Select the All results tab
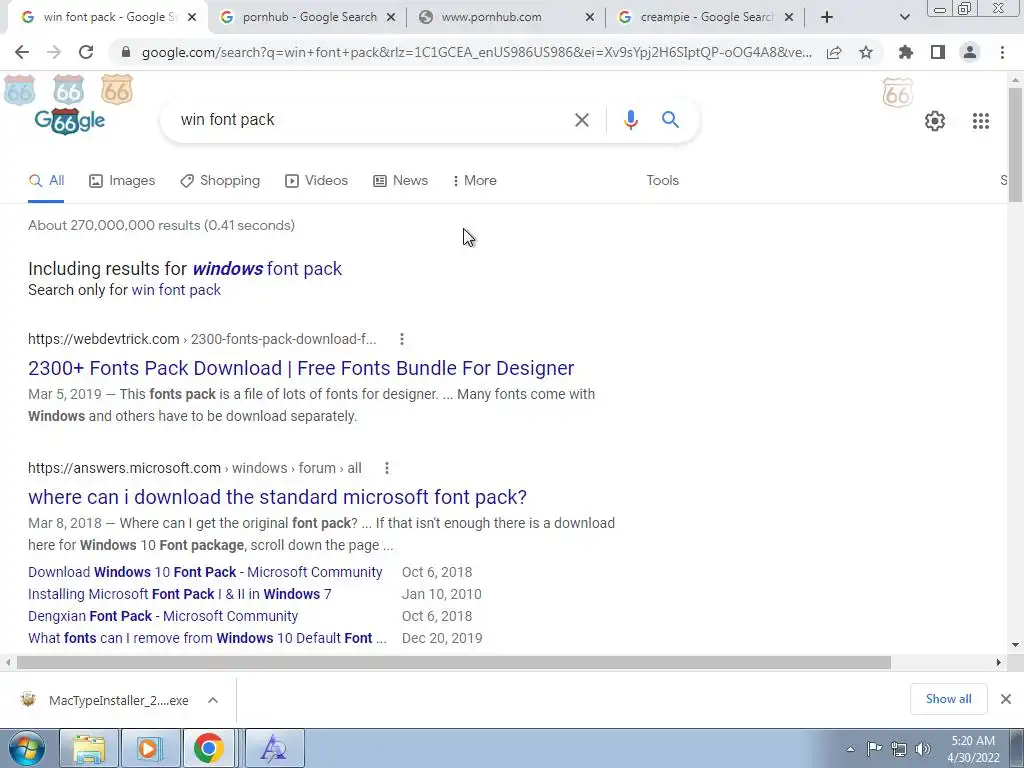 pyautogui.click(x=46, y=181)
